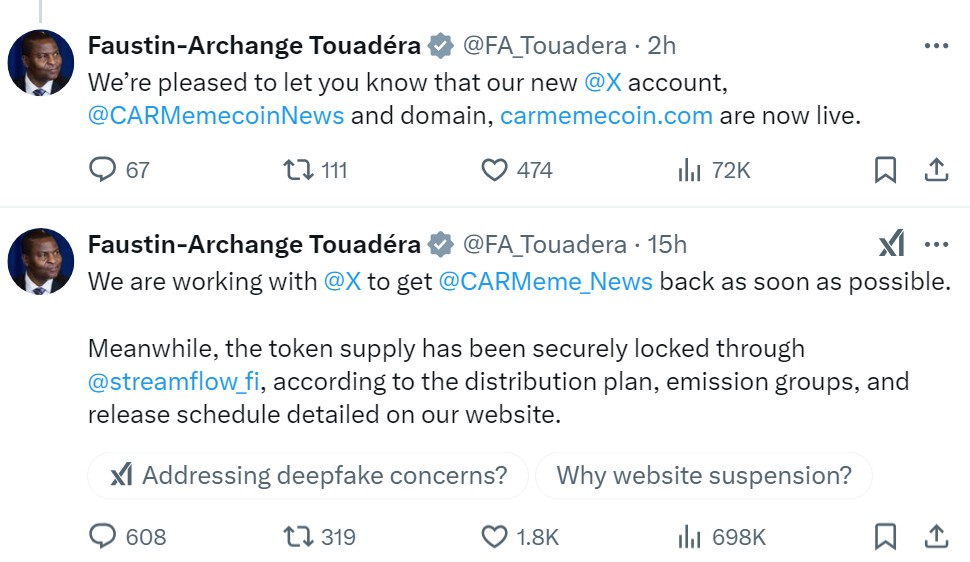The height and width of the screenshot is (562, 970).
Task: Like the tweet with 474 likes
Action: (x=495, y=170)
